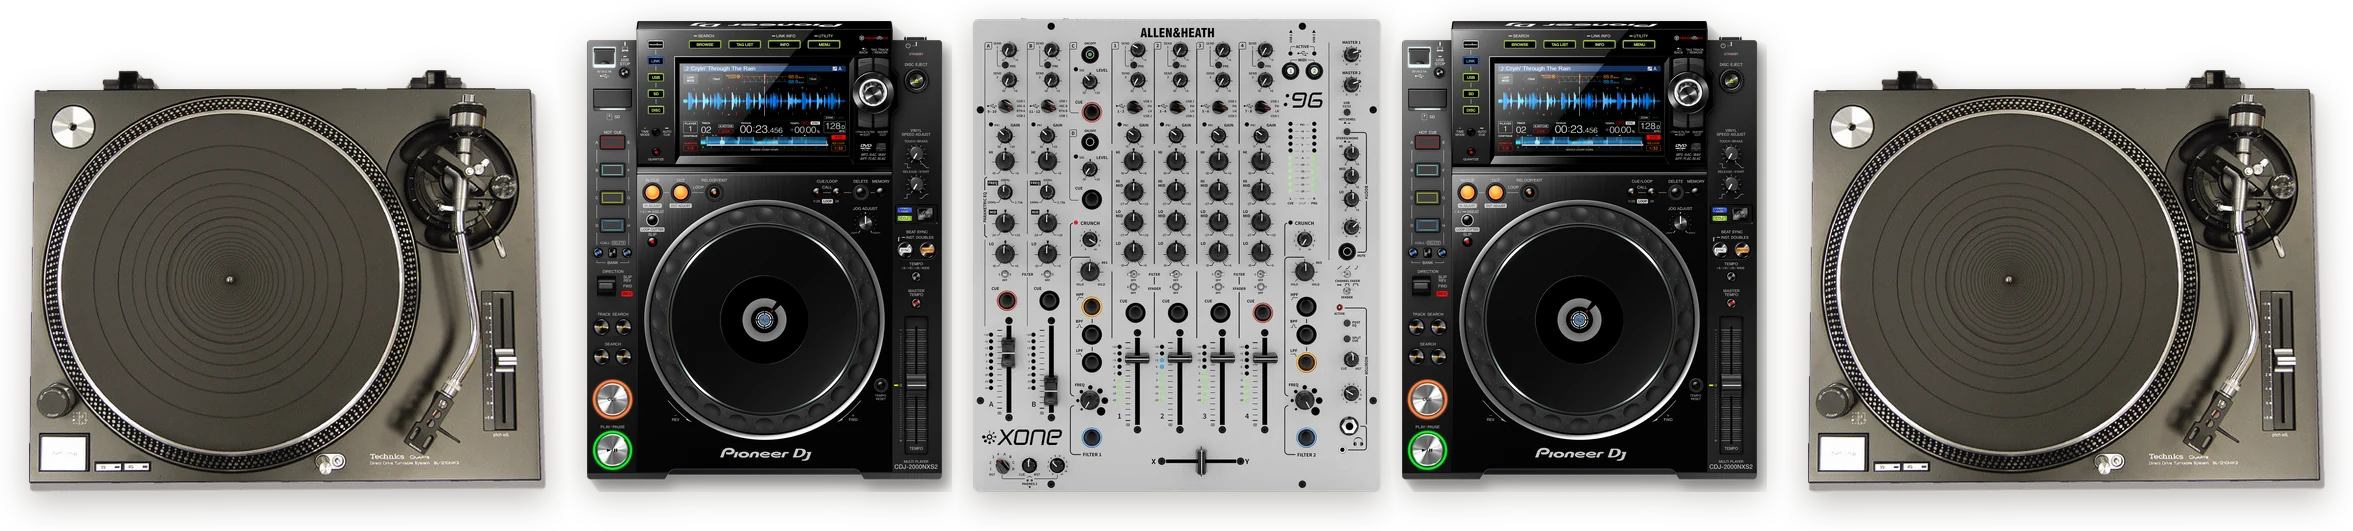2353x531 pixels.
Task: Touch the jog wheel center on left CDJ
Action: [765, 319]
